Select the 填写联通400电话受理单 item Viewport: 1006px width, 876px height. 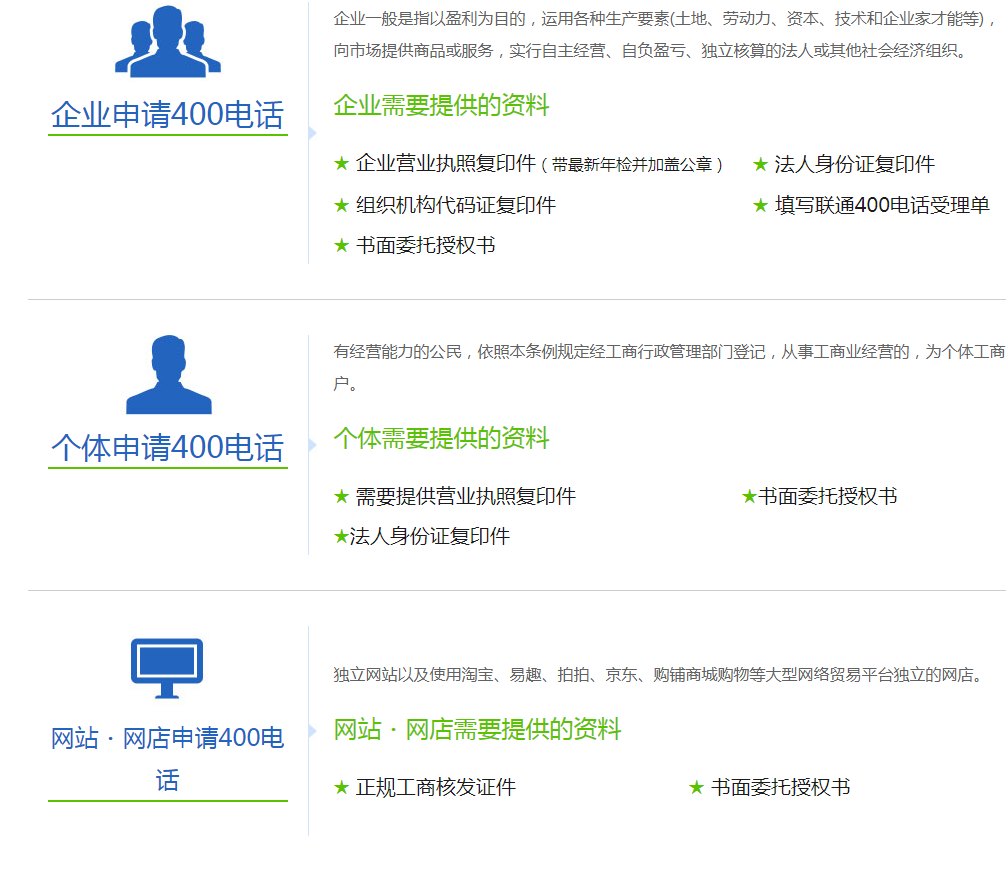coord(882,205)
